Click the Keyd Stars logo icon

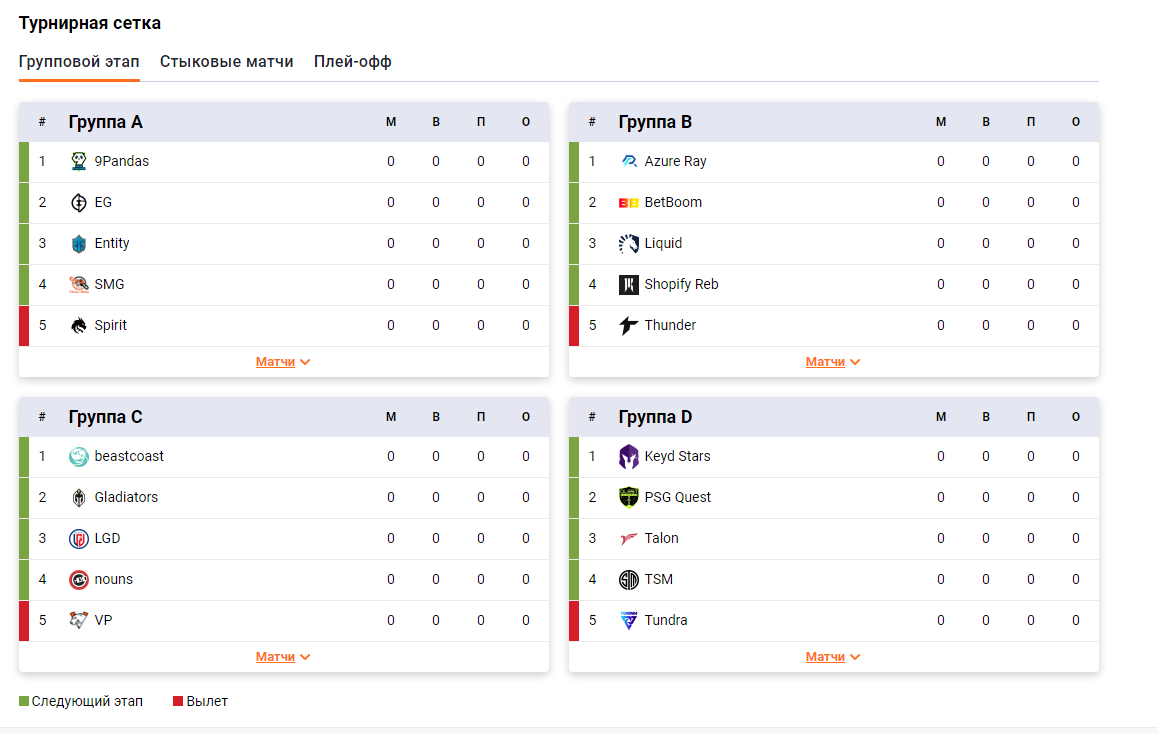(628, 456)
